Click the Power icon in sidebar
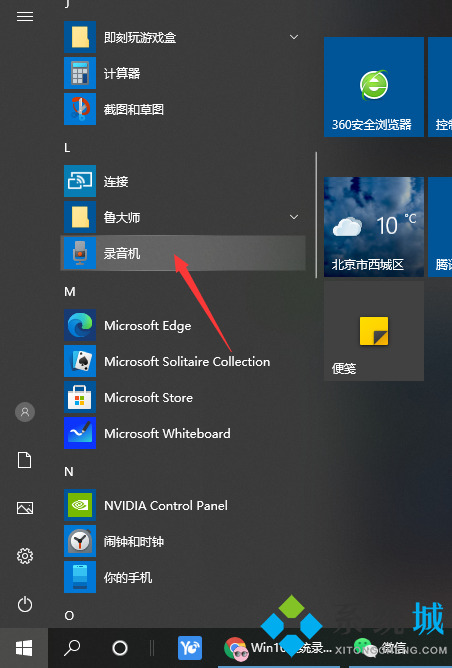Image resolution: width=452 pixels, height=668 pixels. (x=25, y=604)
